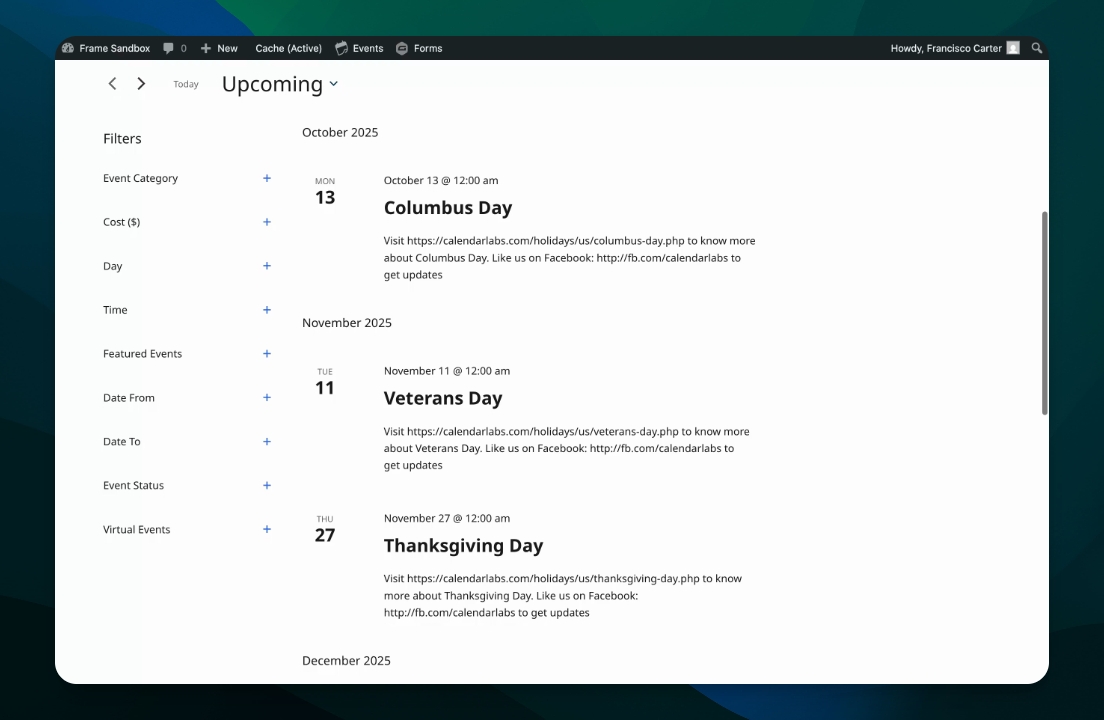The width and height of the screenshot is (1104, 720).
Task: Click the November 27 @ 12:00 am datetime
Action: pyautogui.click(x=446, y=518)
